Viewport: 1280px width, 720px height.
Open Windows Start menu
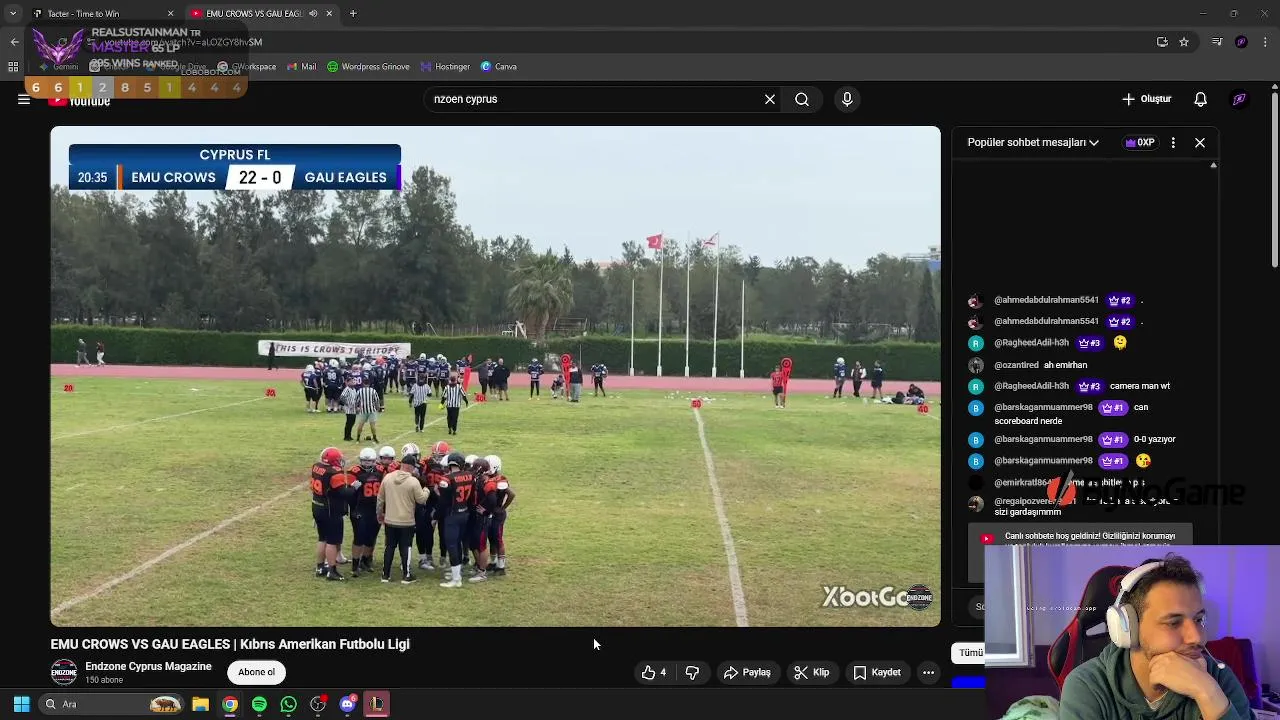pos(21,704)
